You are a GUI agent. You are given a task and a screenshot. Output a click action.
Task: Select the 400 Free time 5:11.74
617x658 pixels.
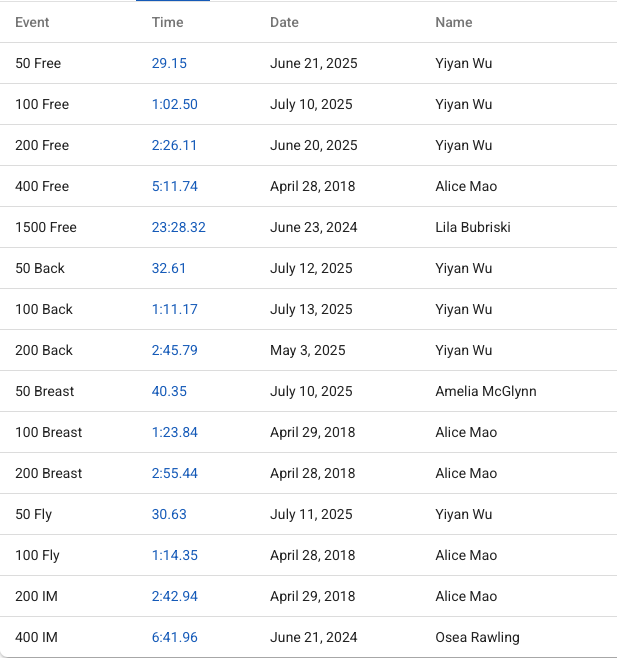click(x=174, y=186)
